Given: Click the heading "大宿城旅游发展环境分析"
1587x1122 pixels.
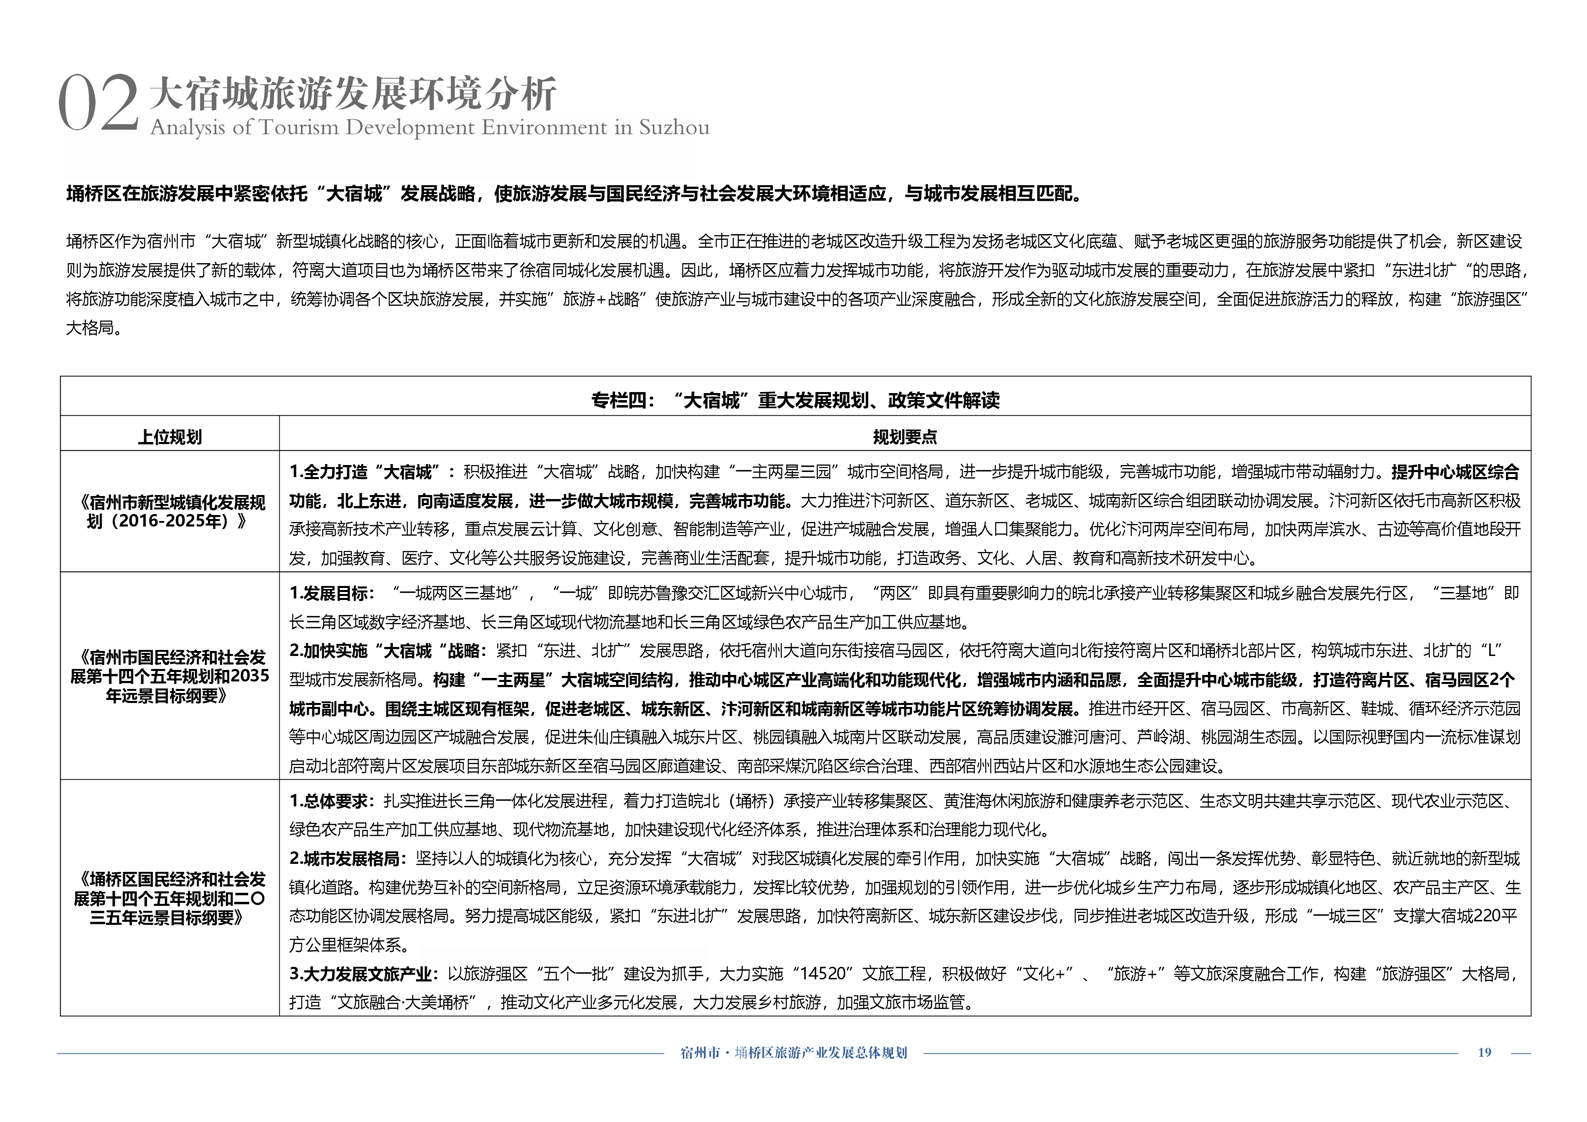Looking at the screenshot, I should click(352, 94).
